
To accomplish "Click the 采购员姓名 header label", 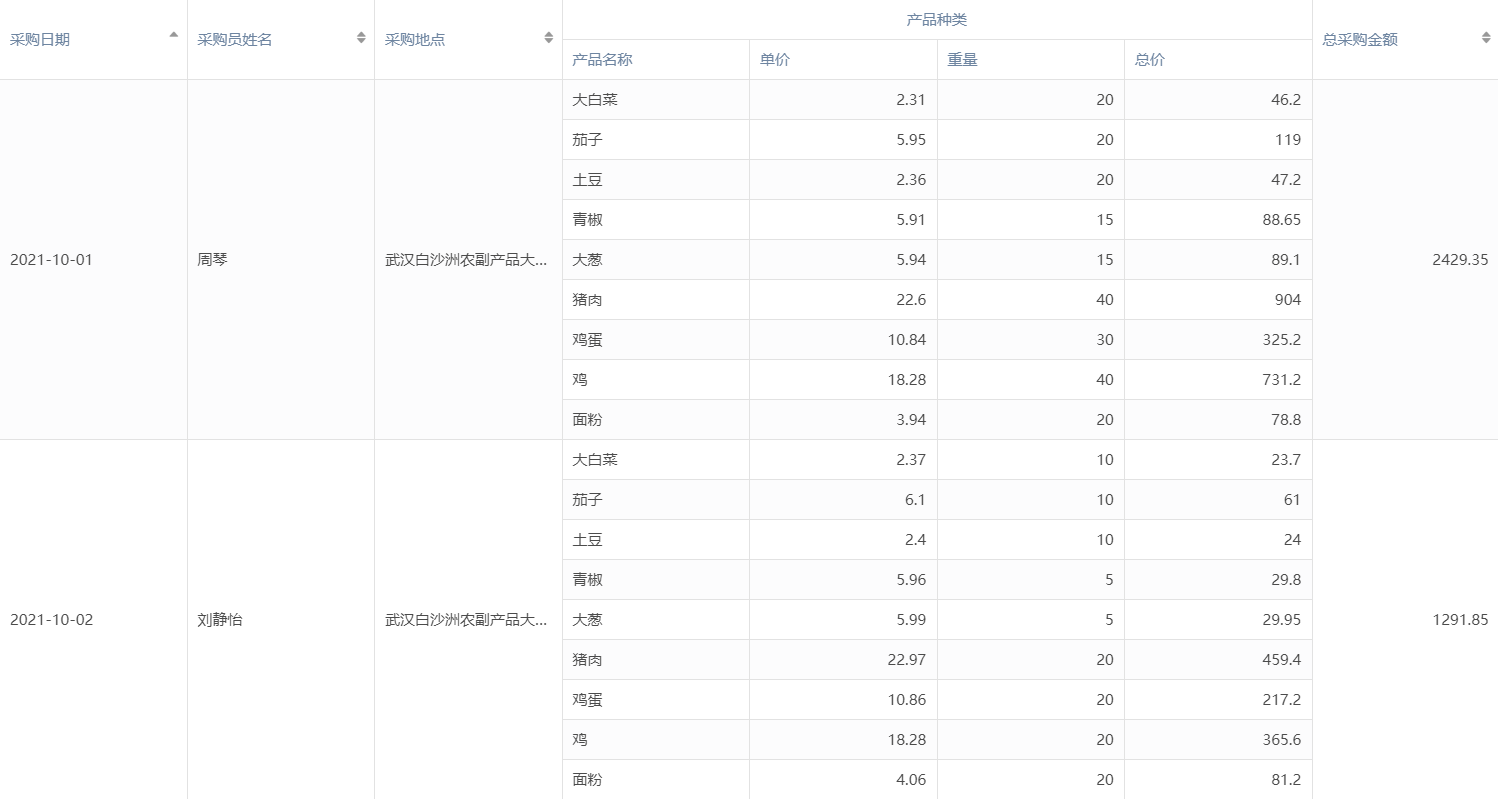I will pos(235,40).
